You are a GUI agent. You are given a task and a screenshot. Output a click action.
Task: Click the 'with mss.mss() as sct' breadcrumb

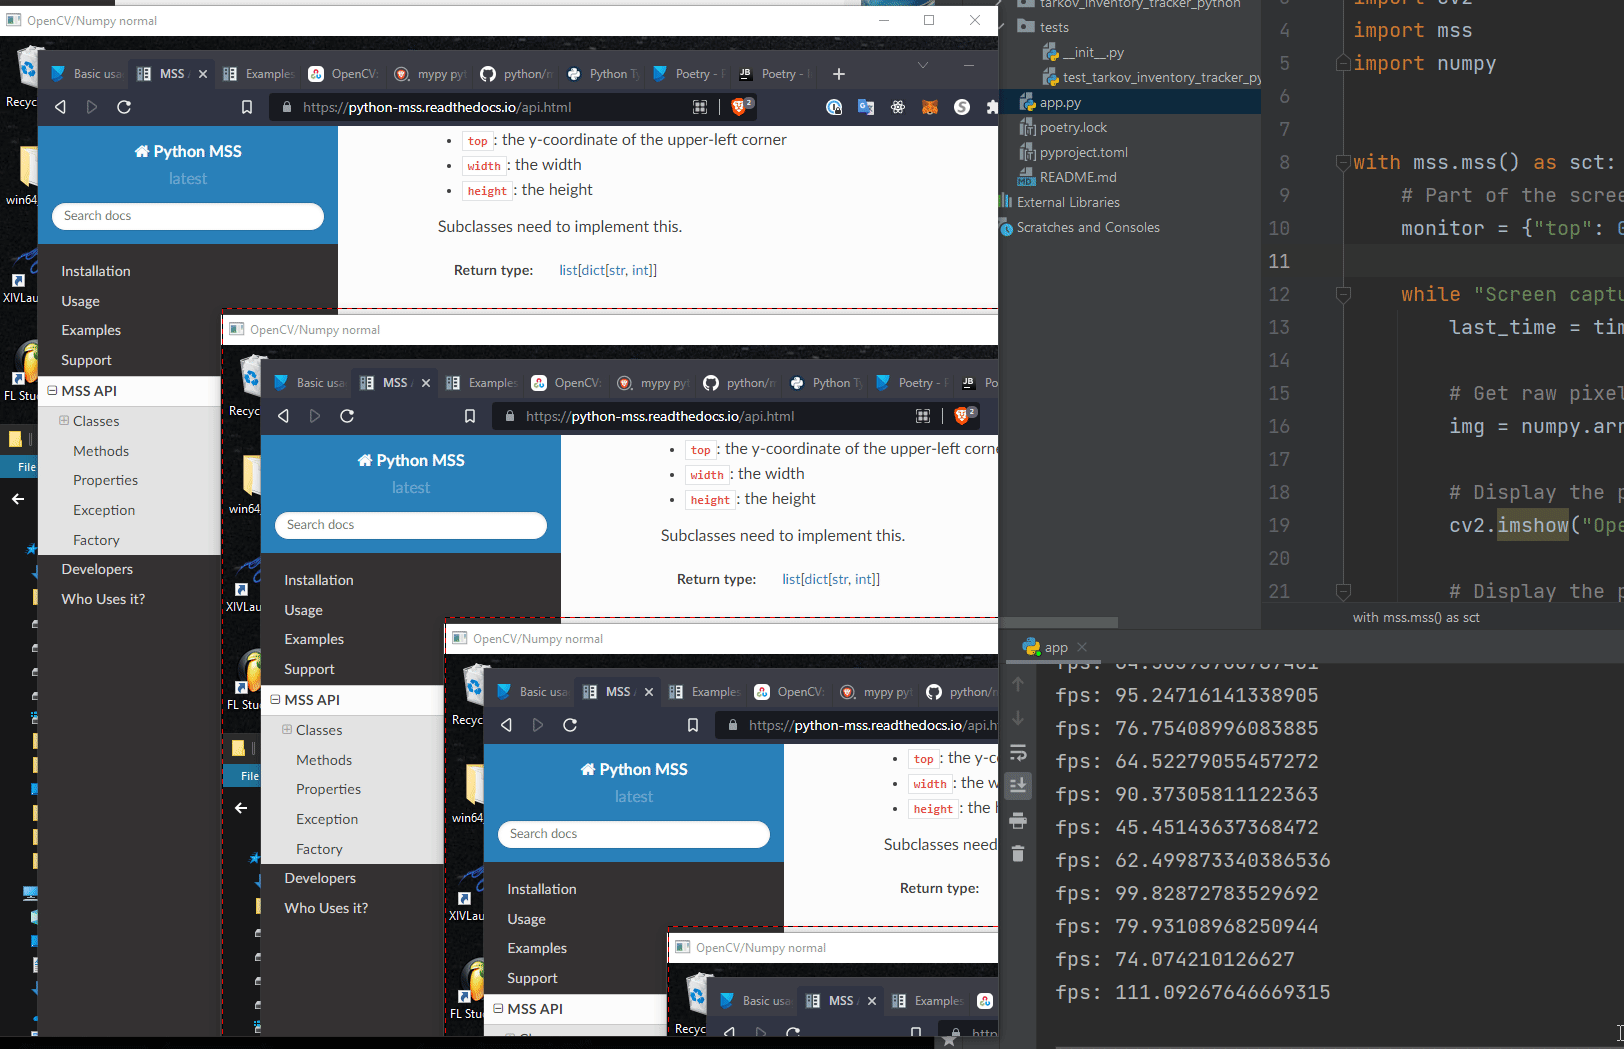point(1416,617)
